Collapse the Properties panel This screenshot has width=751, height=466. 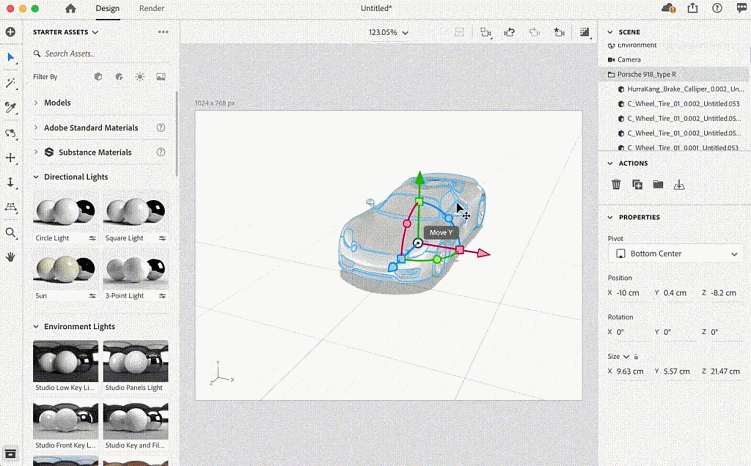(610, 217)
